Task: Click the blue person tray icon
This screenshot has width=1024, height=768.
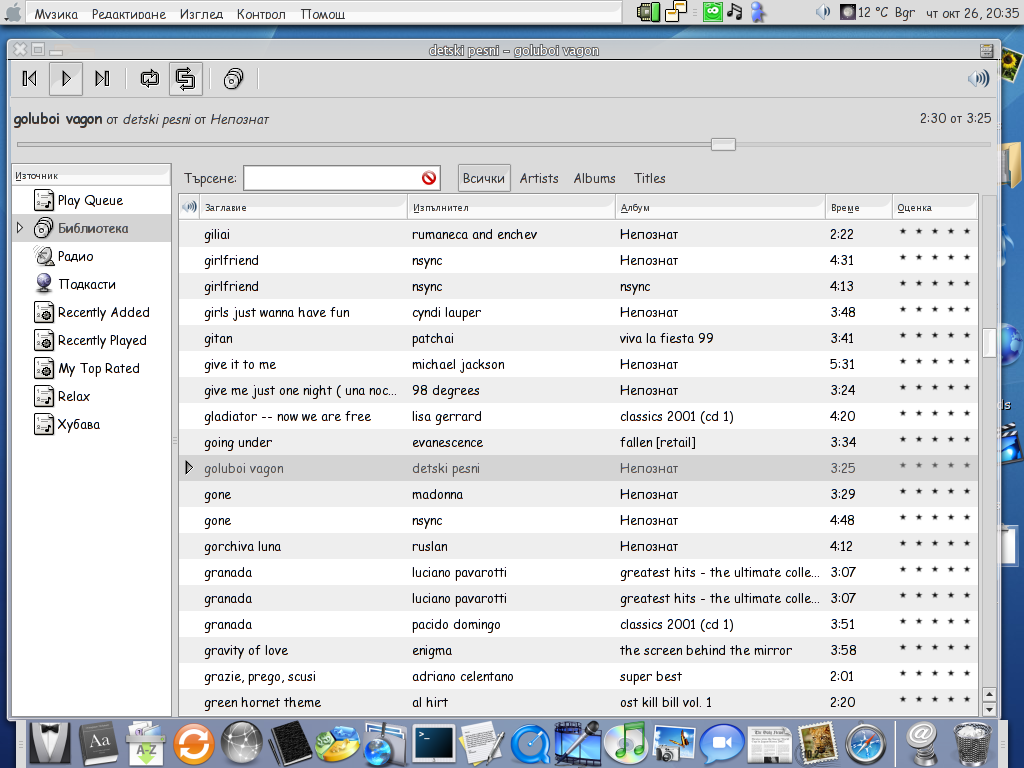Action: (758, 12)
